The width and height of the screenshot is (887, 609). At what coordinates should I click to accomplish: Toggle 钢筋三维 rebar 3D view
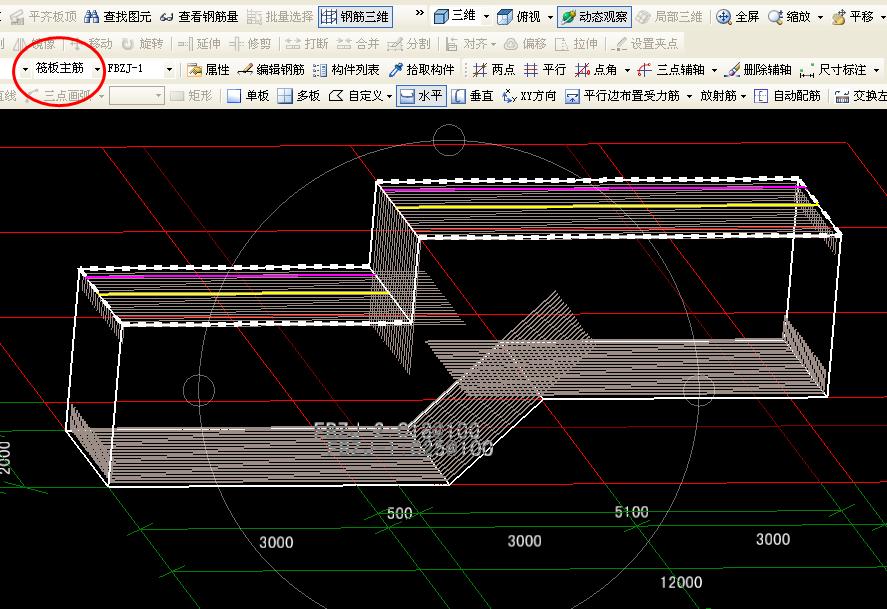click(x=355, y=17)
